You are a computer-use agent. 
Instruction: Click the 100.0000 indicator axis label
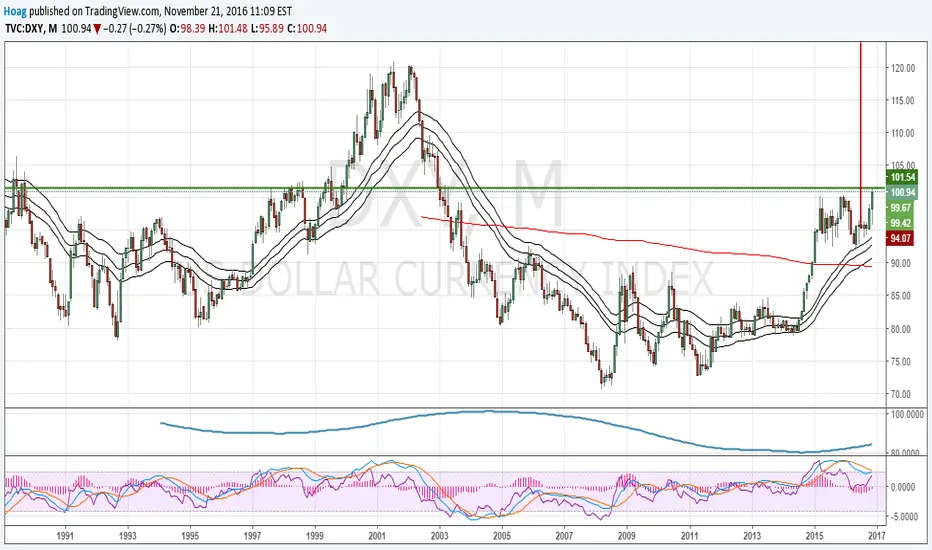click(x=907, y=414)
